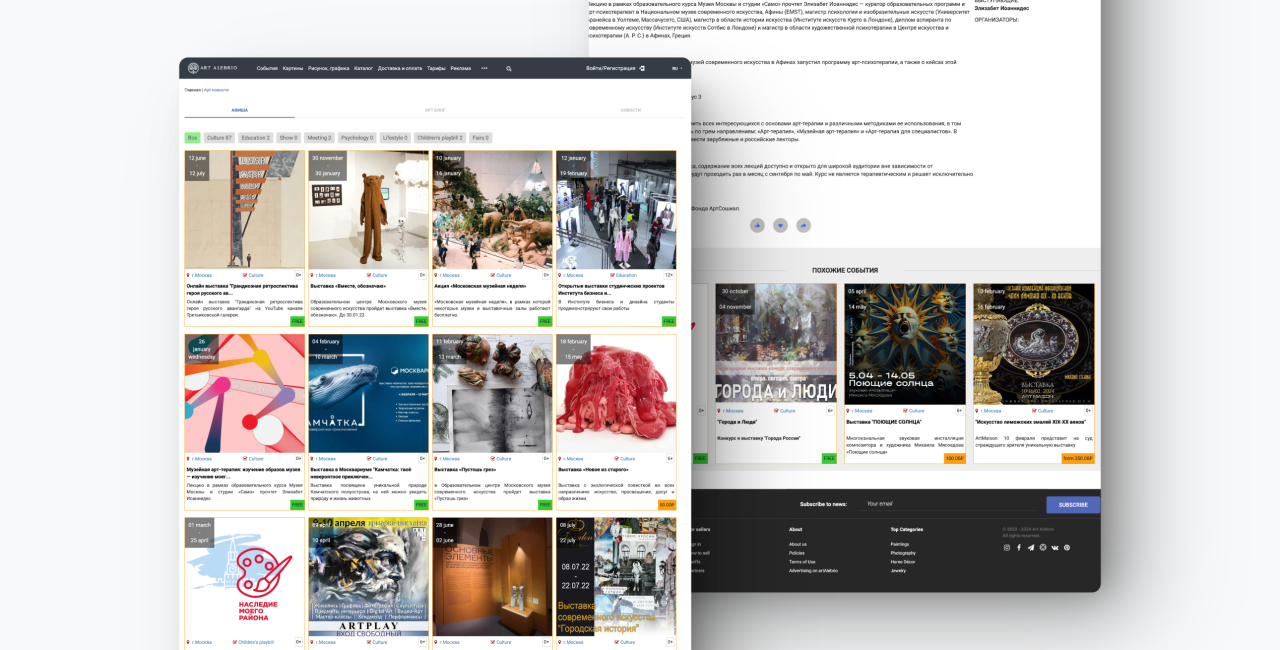
Task: Open the Камчатка whale exhibition thumbnail
Action: pos(369,394)
